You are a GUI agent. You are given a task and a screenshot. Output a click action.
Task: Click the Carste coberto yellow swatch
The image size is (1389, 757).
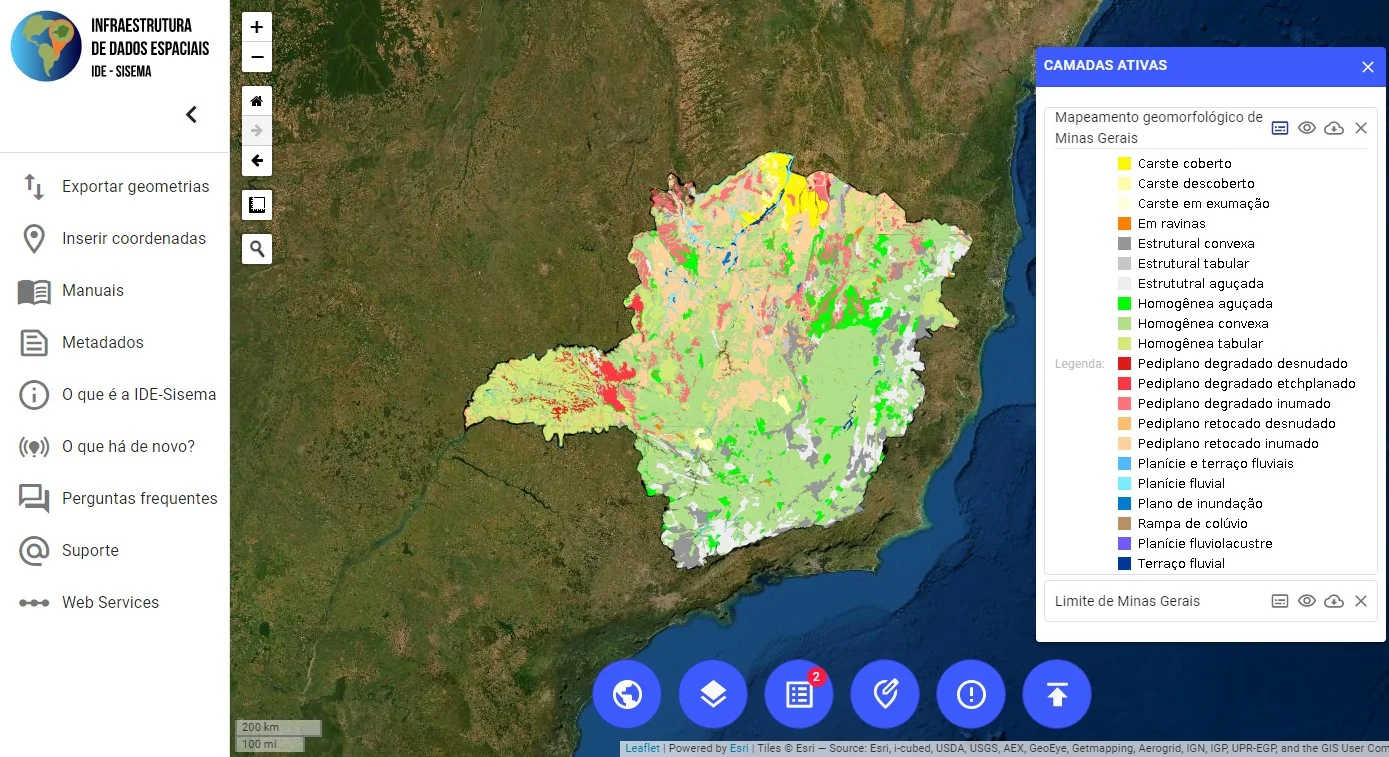pyautogui.click(x=1124, y=164)
